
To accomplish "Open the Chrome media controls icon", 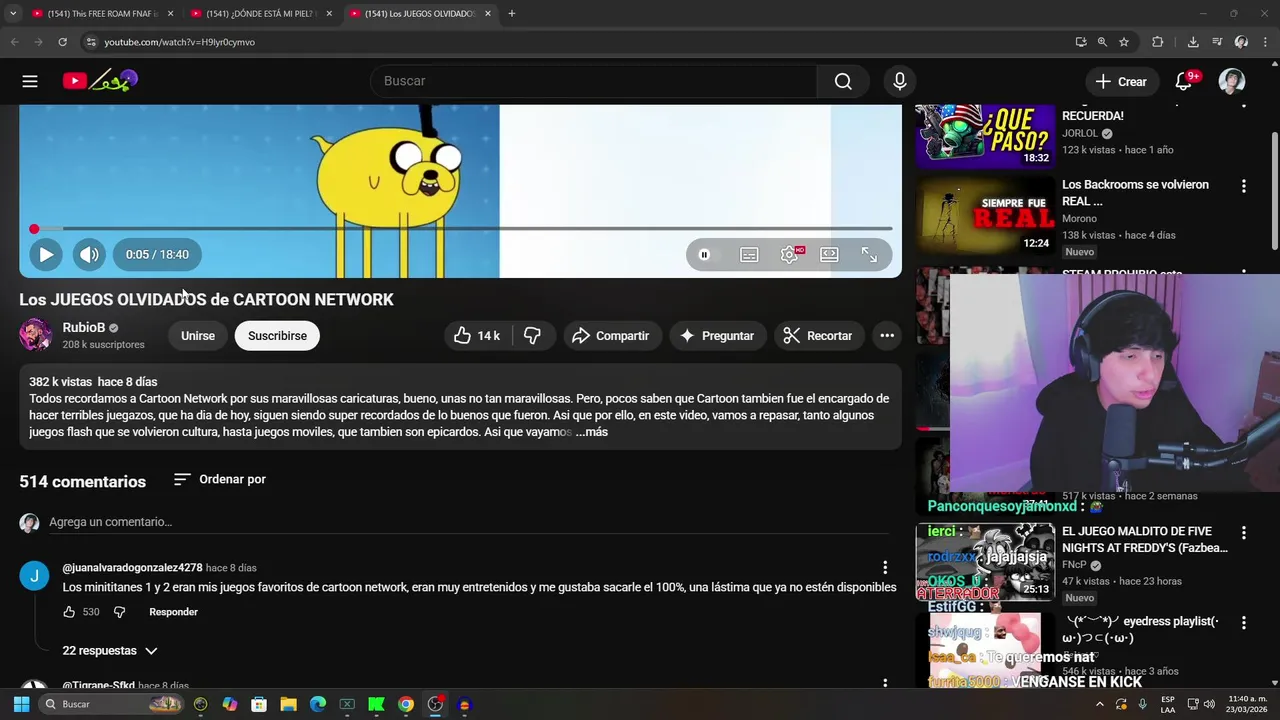I will click(1217, 42).
